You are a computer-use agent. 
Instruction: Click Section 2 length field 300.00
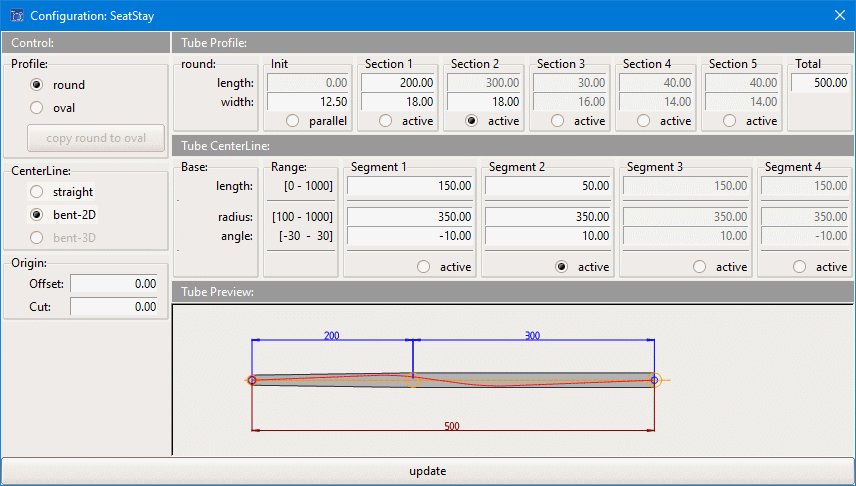(484, 83)
